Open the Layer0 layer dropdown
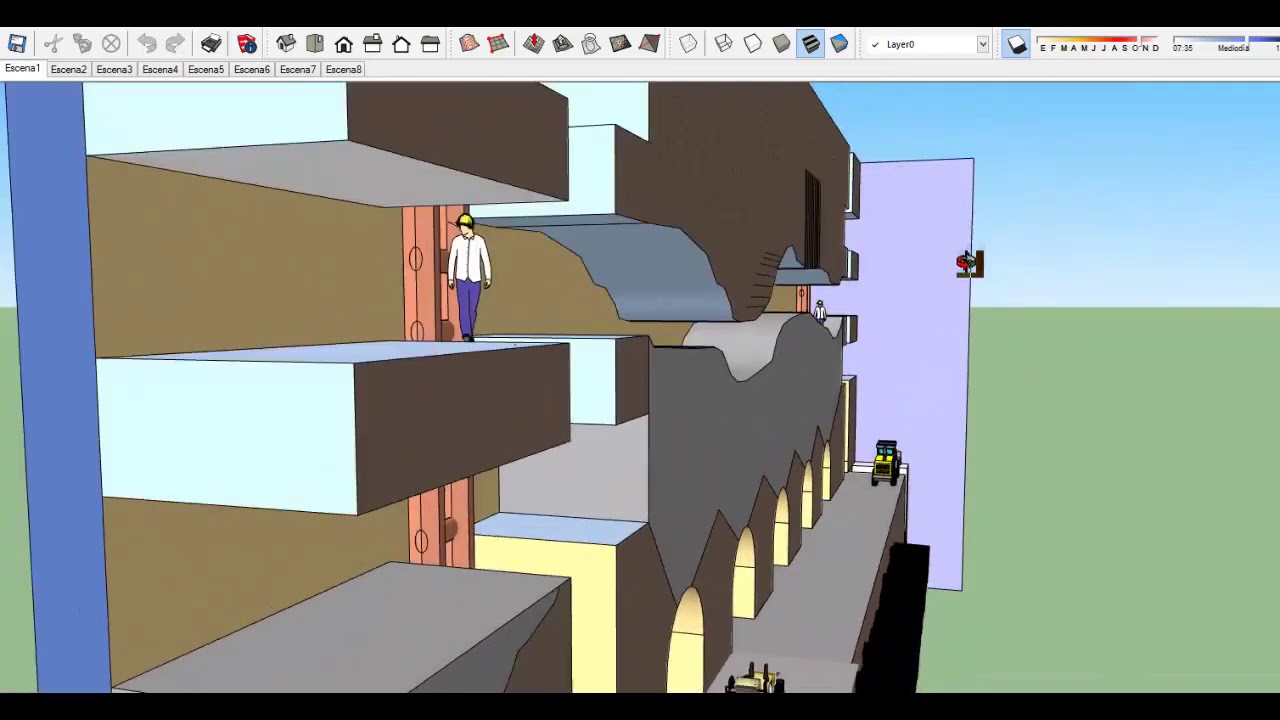The height and width of the screenshot is (720, 1280). coord(928,44)
